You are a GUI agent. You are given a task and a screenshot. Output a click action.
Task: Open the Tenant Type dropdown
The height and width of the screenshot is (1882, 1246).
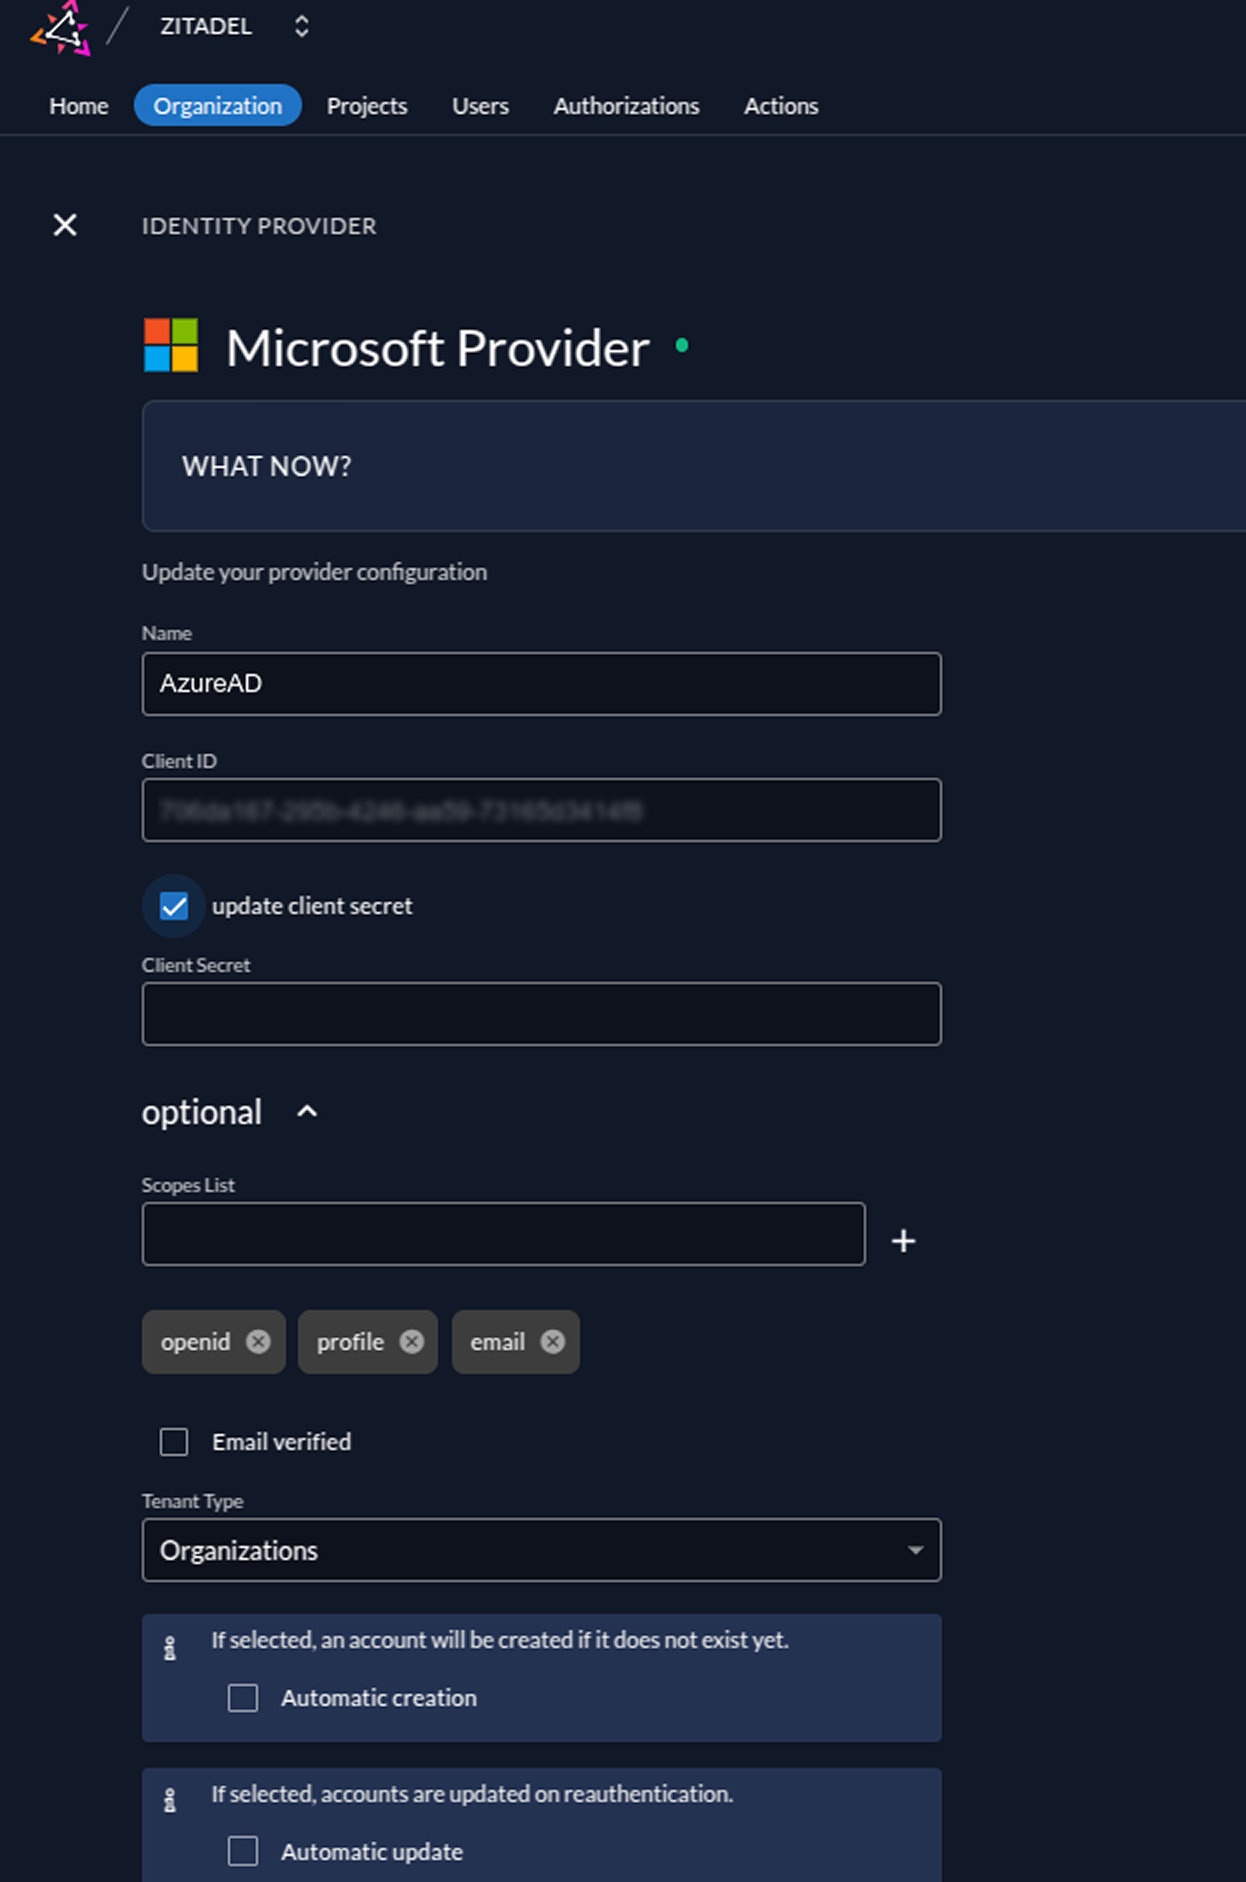[541, 1550]
